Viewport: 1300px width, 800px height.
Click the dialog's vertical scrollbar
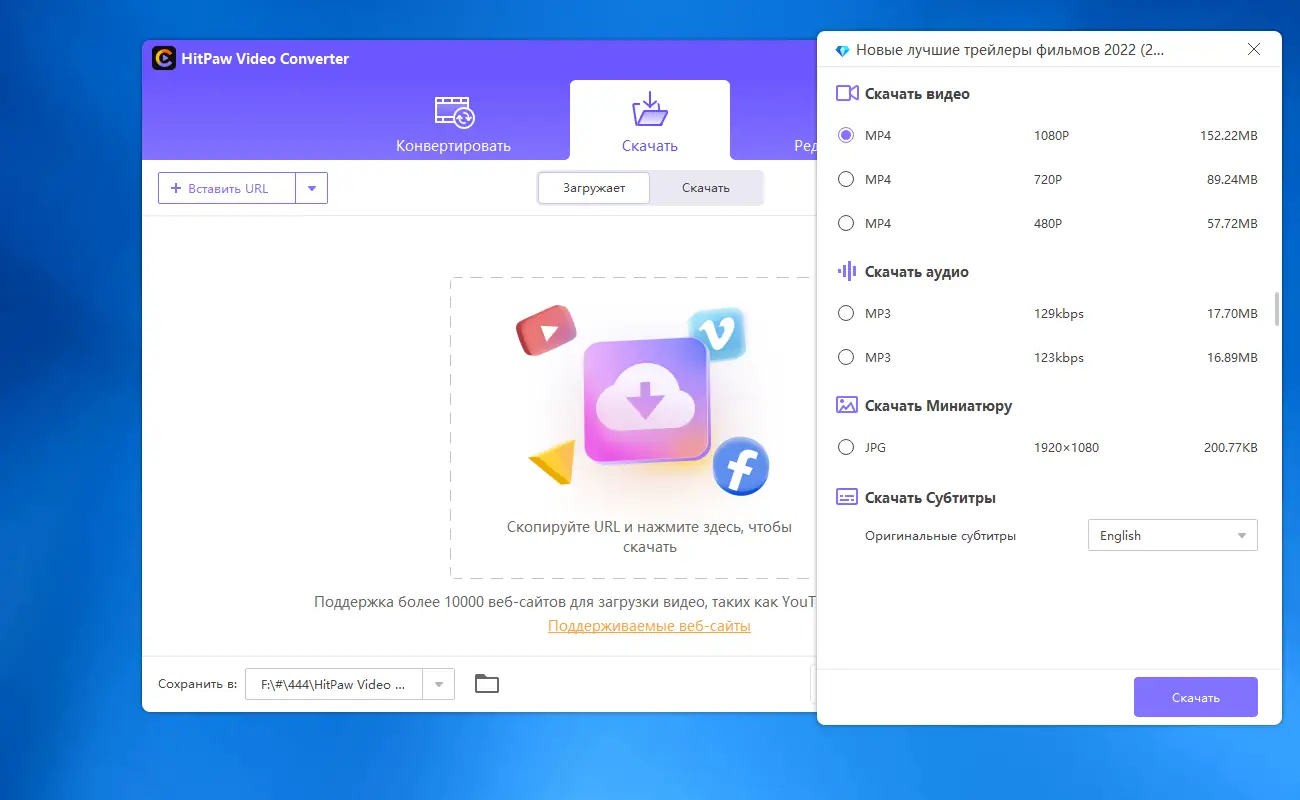pos(1276,309)
